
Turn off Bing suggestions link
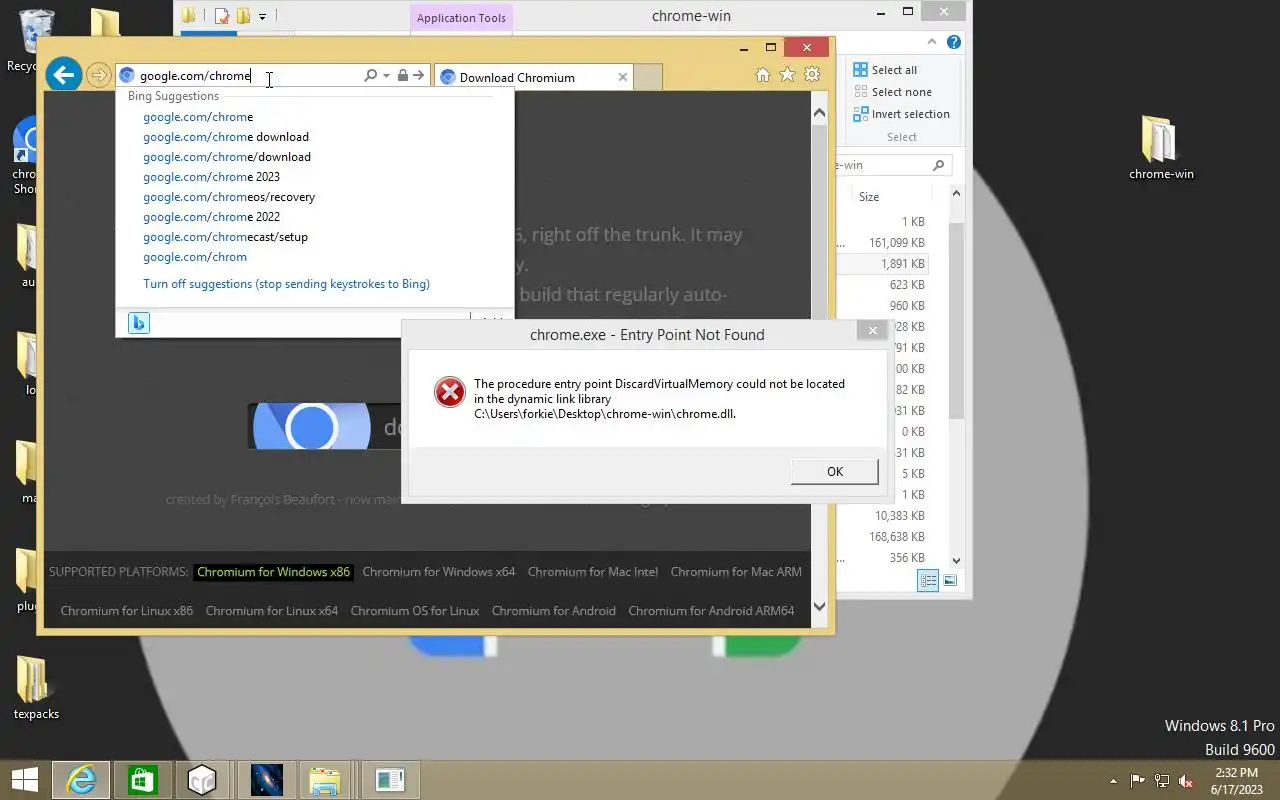tap(286, 284)
